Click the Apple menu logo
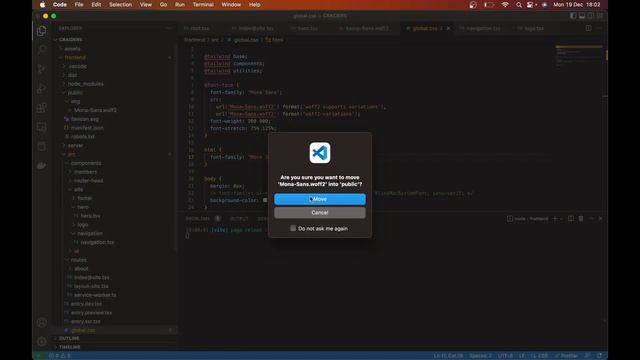640x360 pixels. [42, 5]
